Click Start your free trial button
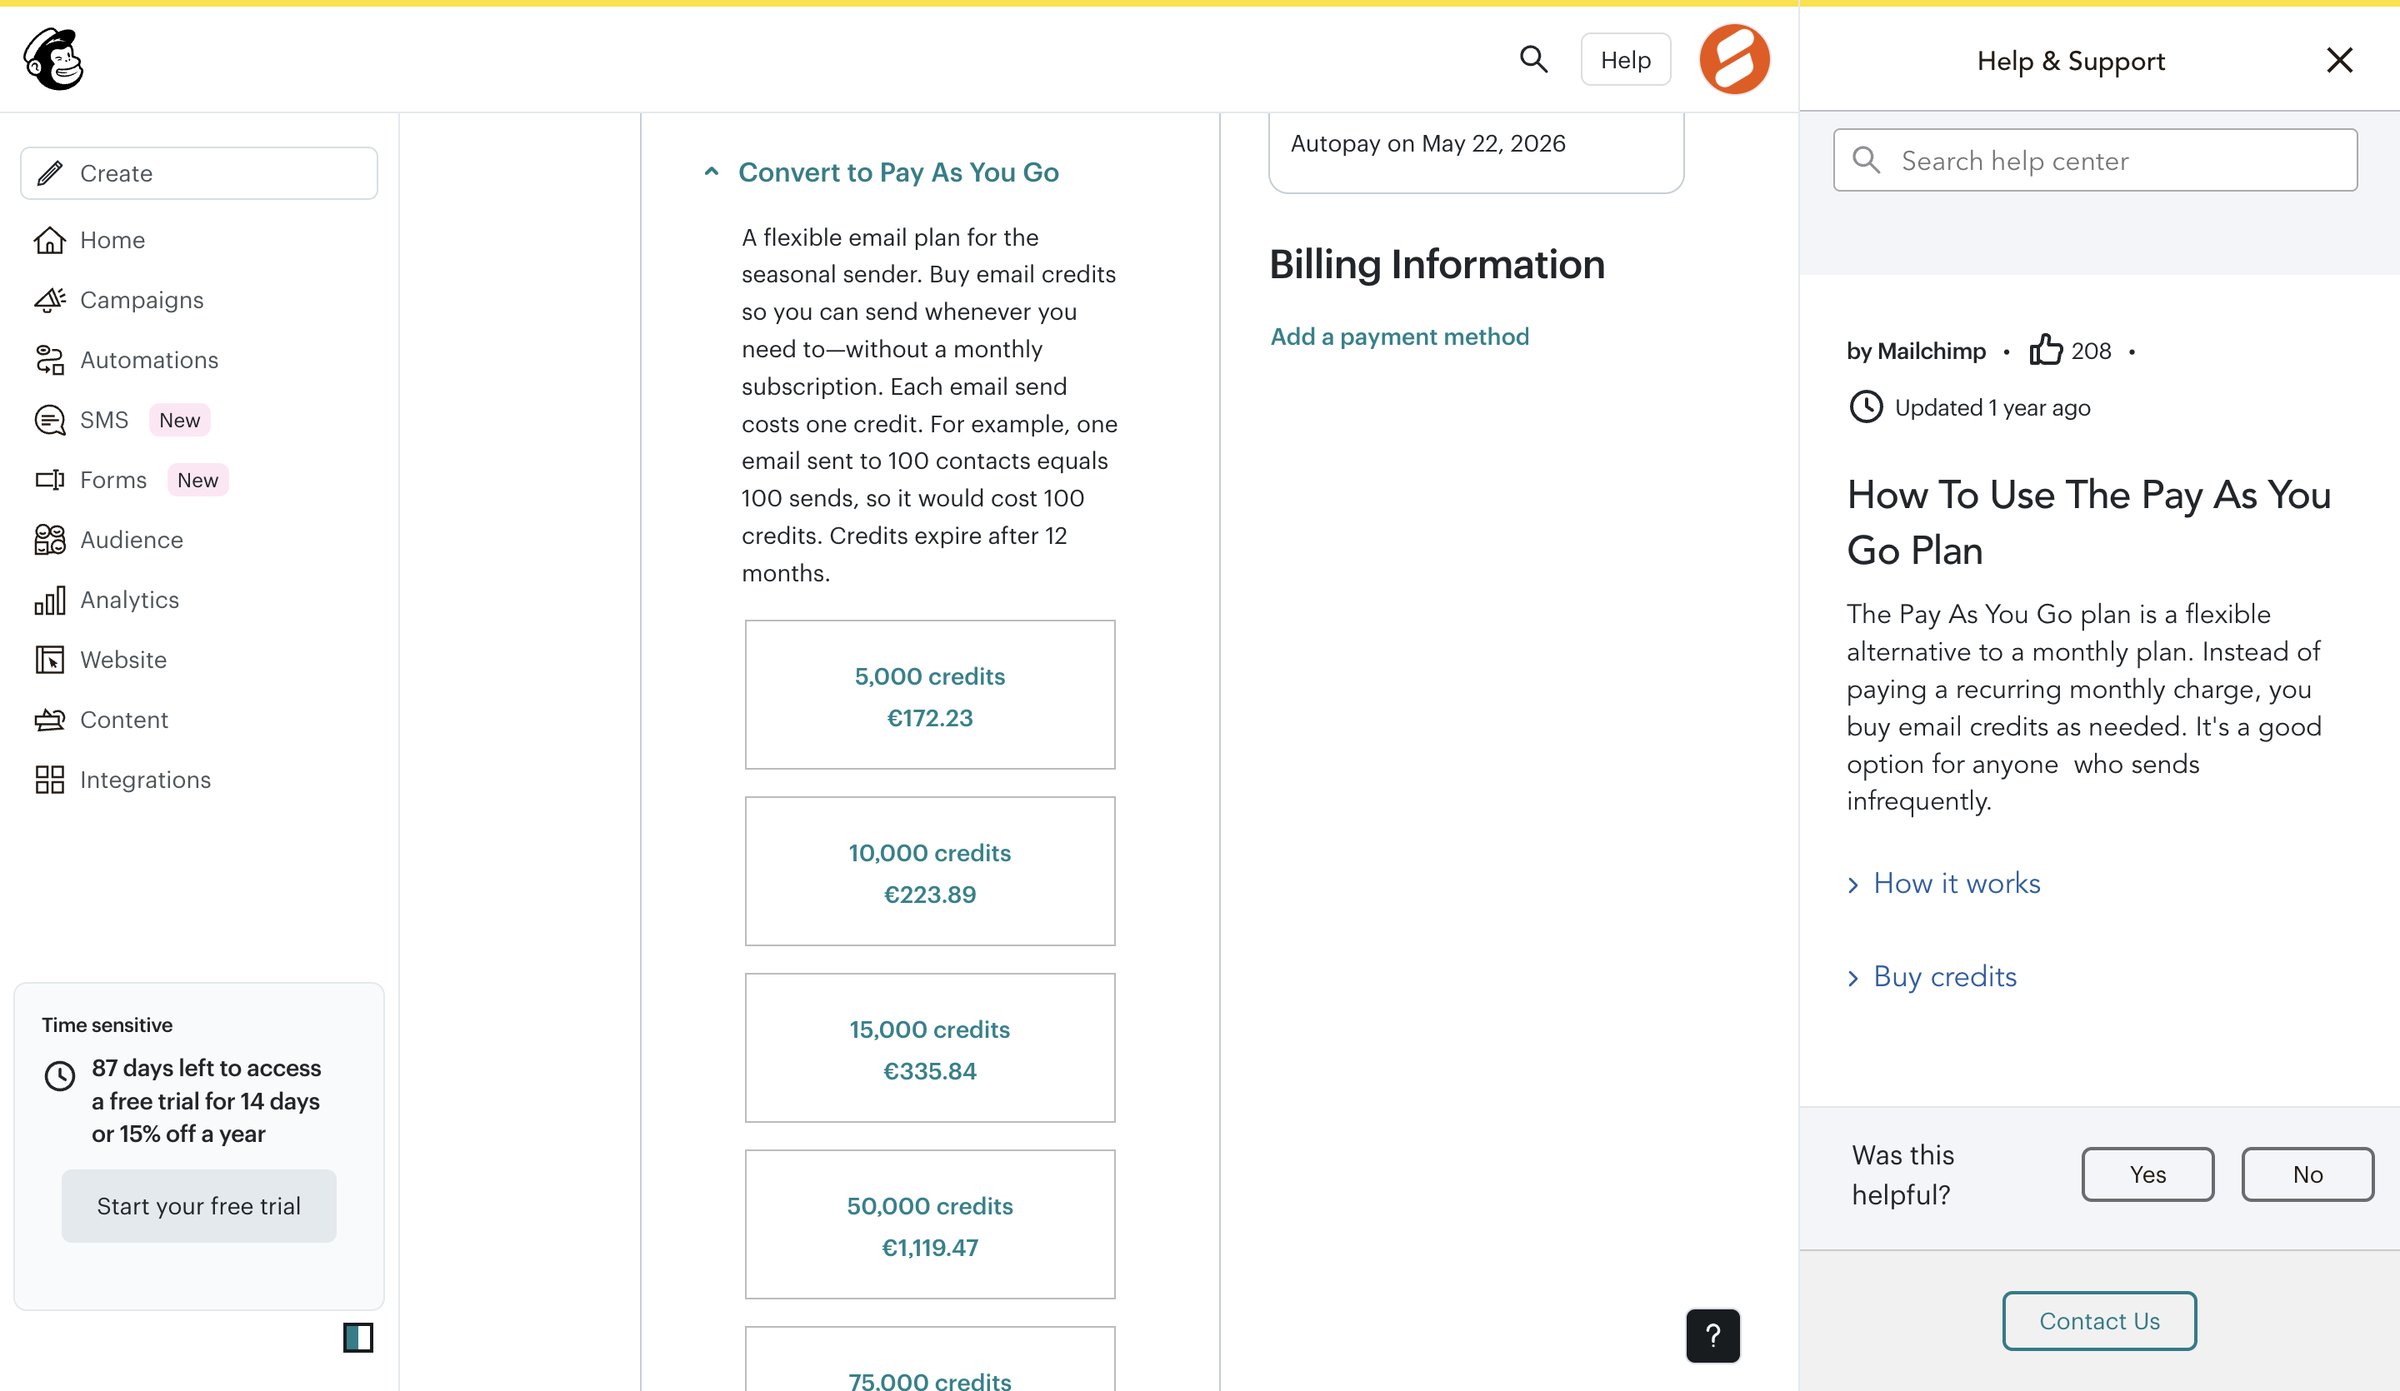Image resolution: width=2400 pixels, height=1391 pixels. 199,1206
